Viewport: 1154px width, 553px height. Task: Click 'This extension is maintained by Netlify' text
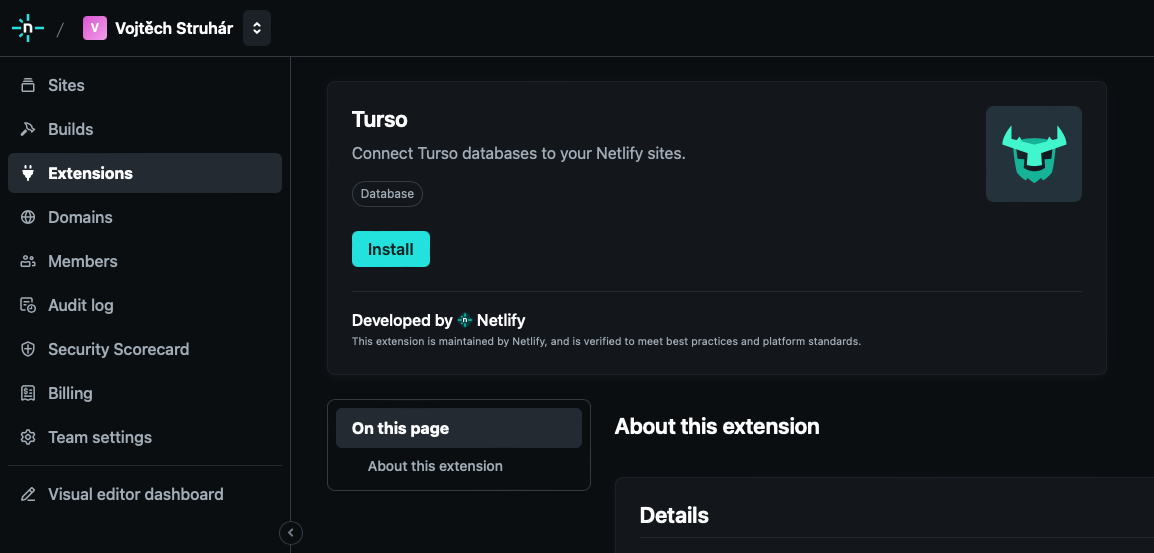tap(606, 342)
